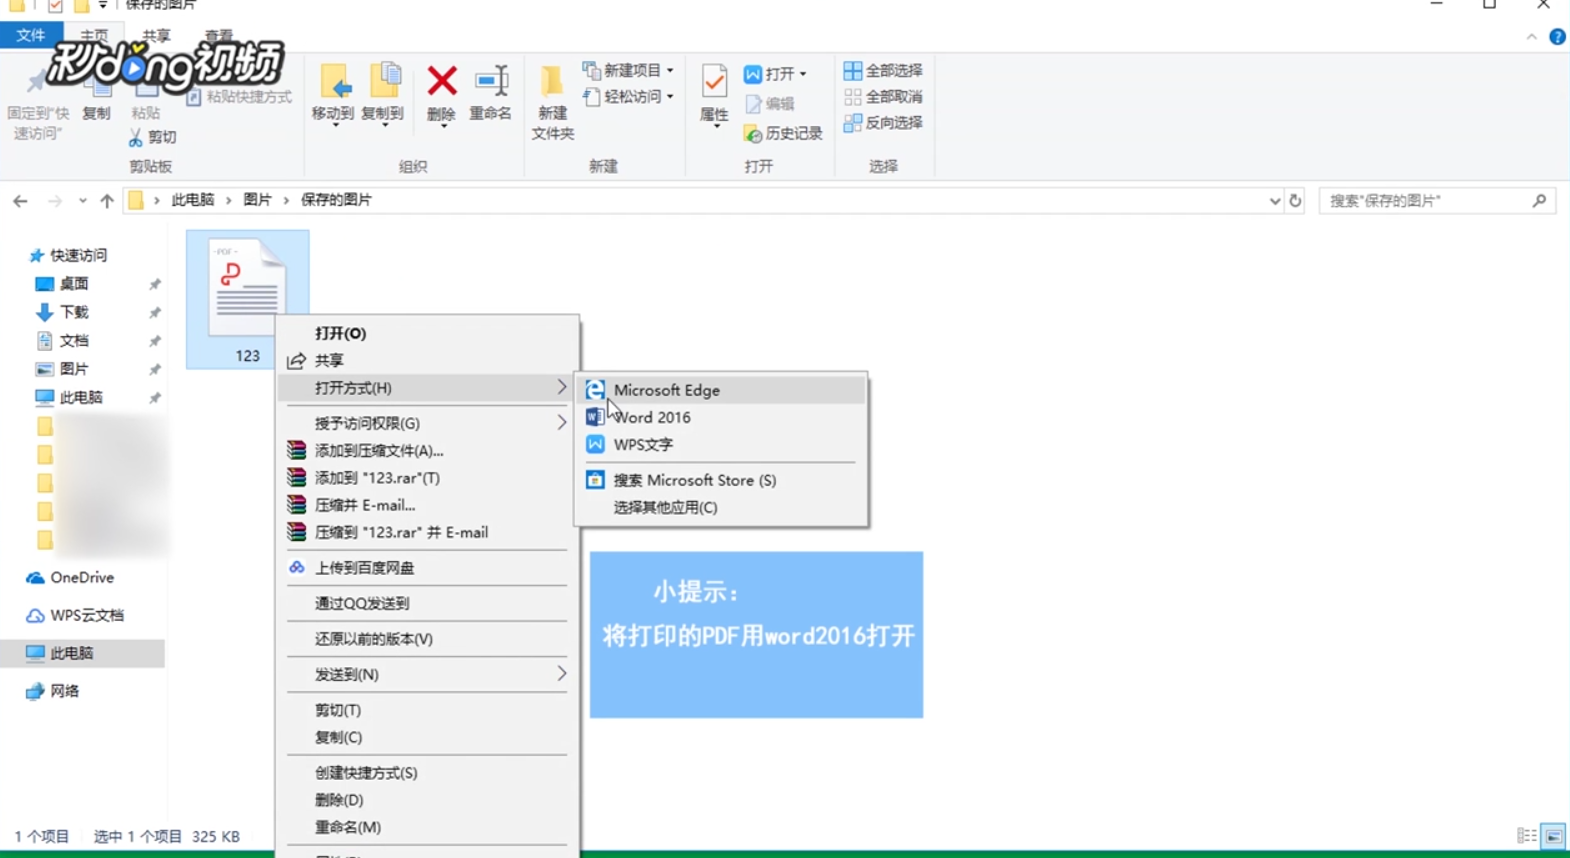This screenshot has width=1570, height=858.
Task: Open the blue Help question mark icon
Action: click(x=1557, y=37)
